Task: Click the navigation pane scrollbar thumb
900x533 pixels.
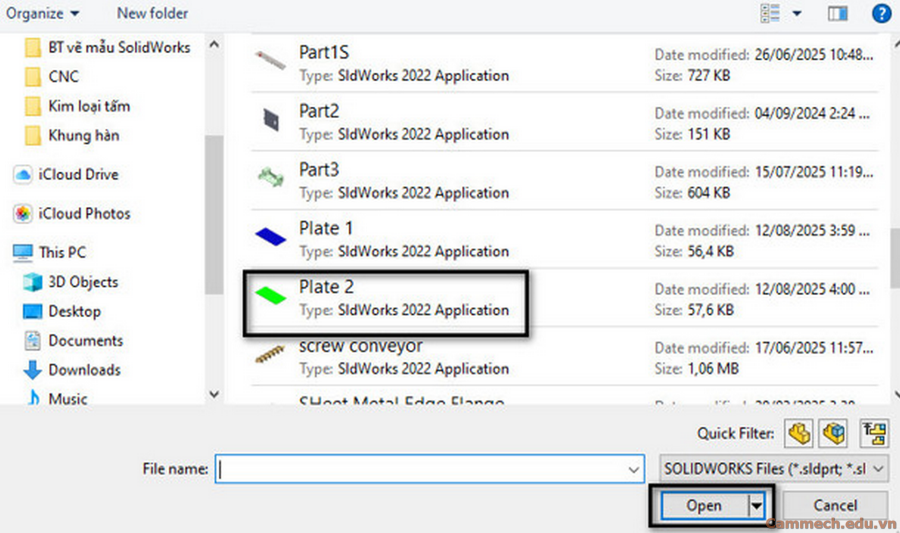Action: click(214, 215)
